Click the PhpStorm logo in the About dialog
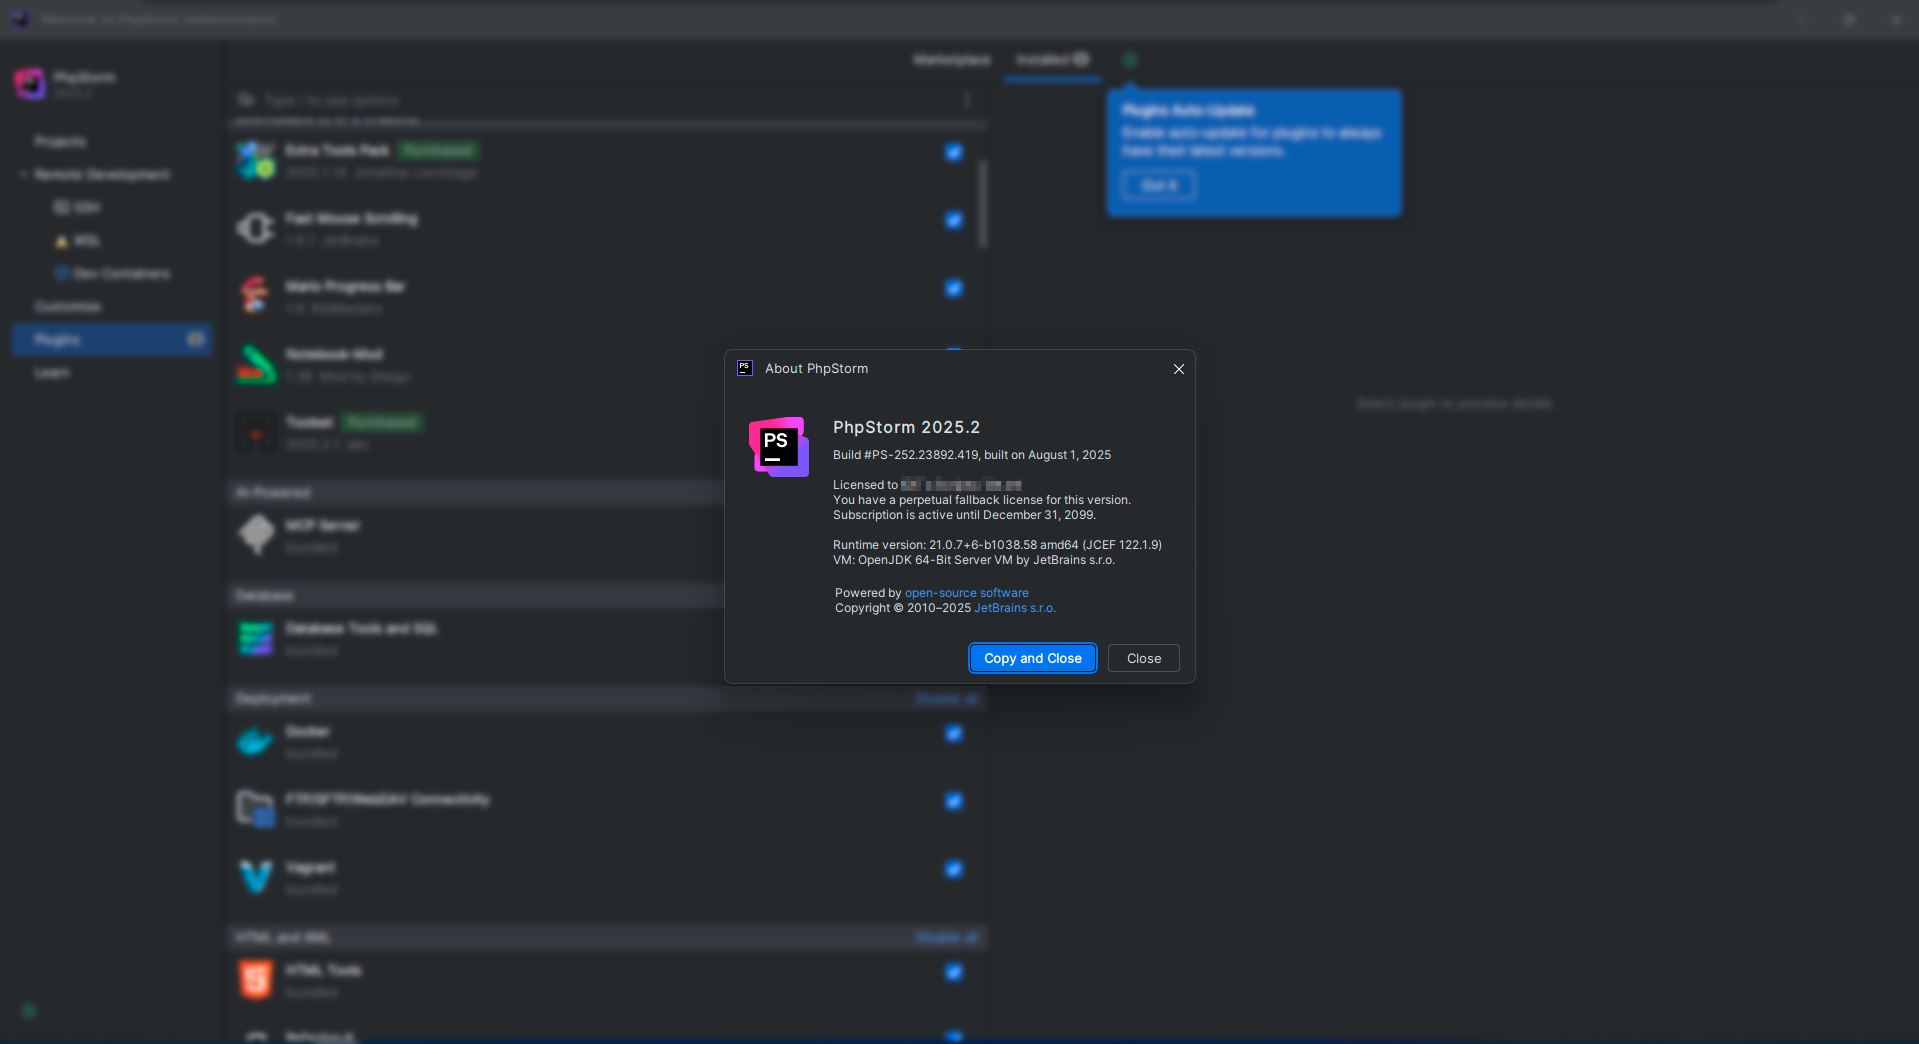This screenshot has height=1044, width=1919. click(x=779, y=447)
